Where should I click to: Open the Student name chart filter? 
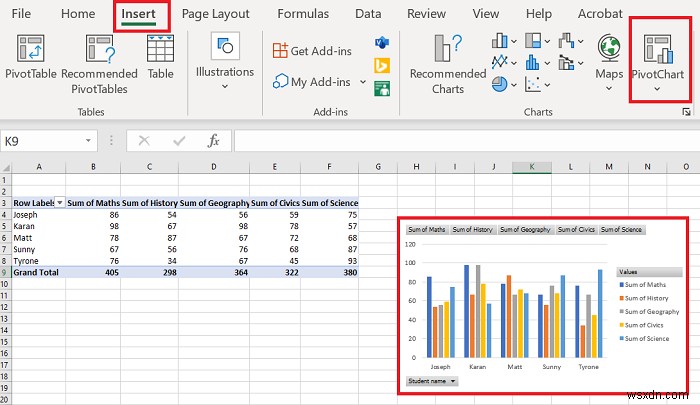(432, 381)
